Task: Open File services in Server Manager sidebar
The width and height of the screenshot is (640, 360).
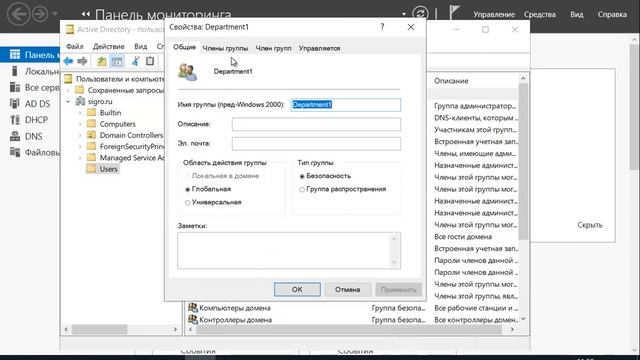Action: 35,152
